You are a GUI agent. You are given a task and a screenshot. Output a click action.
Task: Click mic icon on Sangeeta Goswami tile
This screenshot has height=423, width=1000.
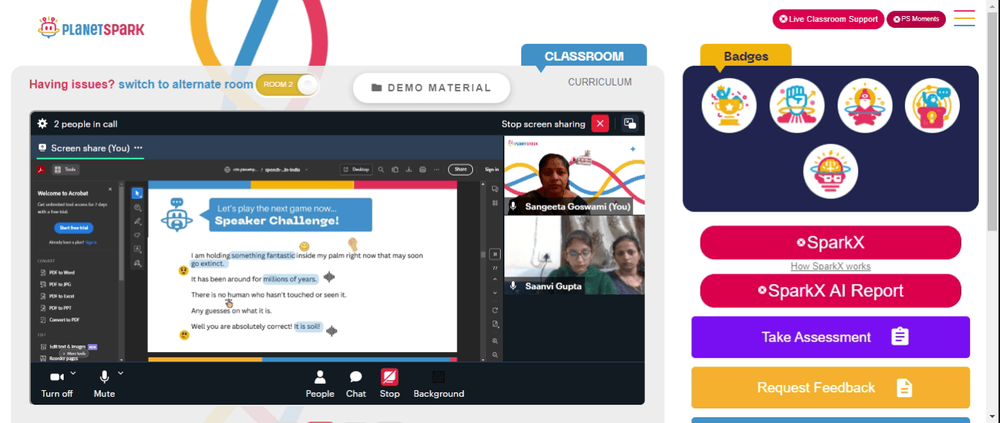pyautogui.click(x=513, y=207)
